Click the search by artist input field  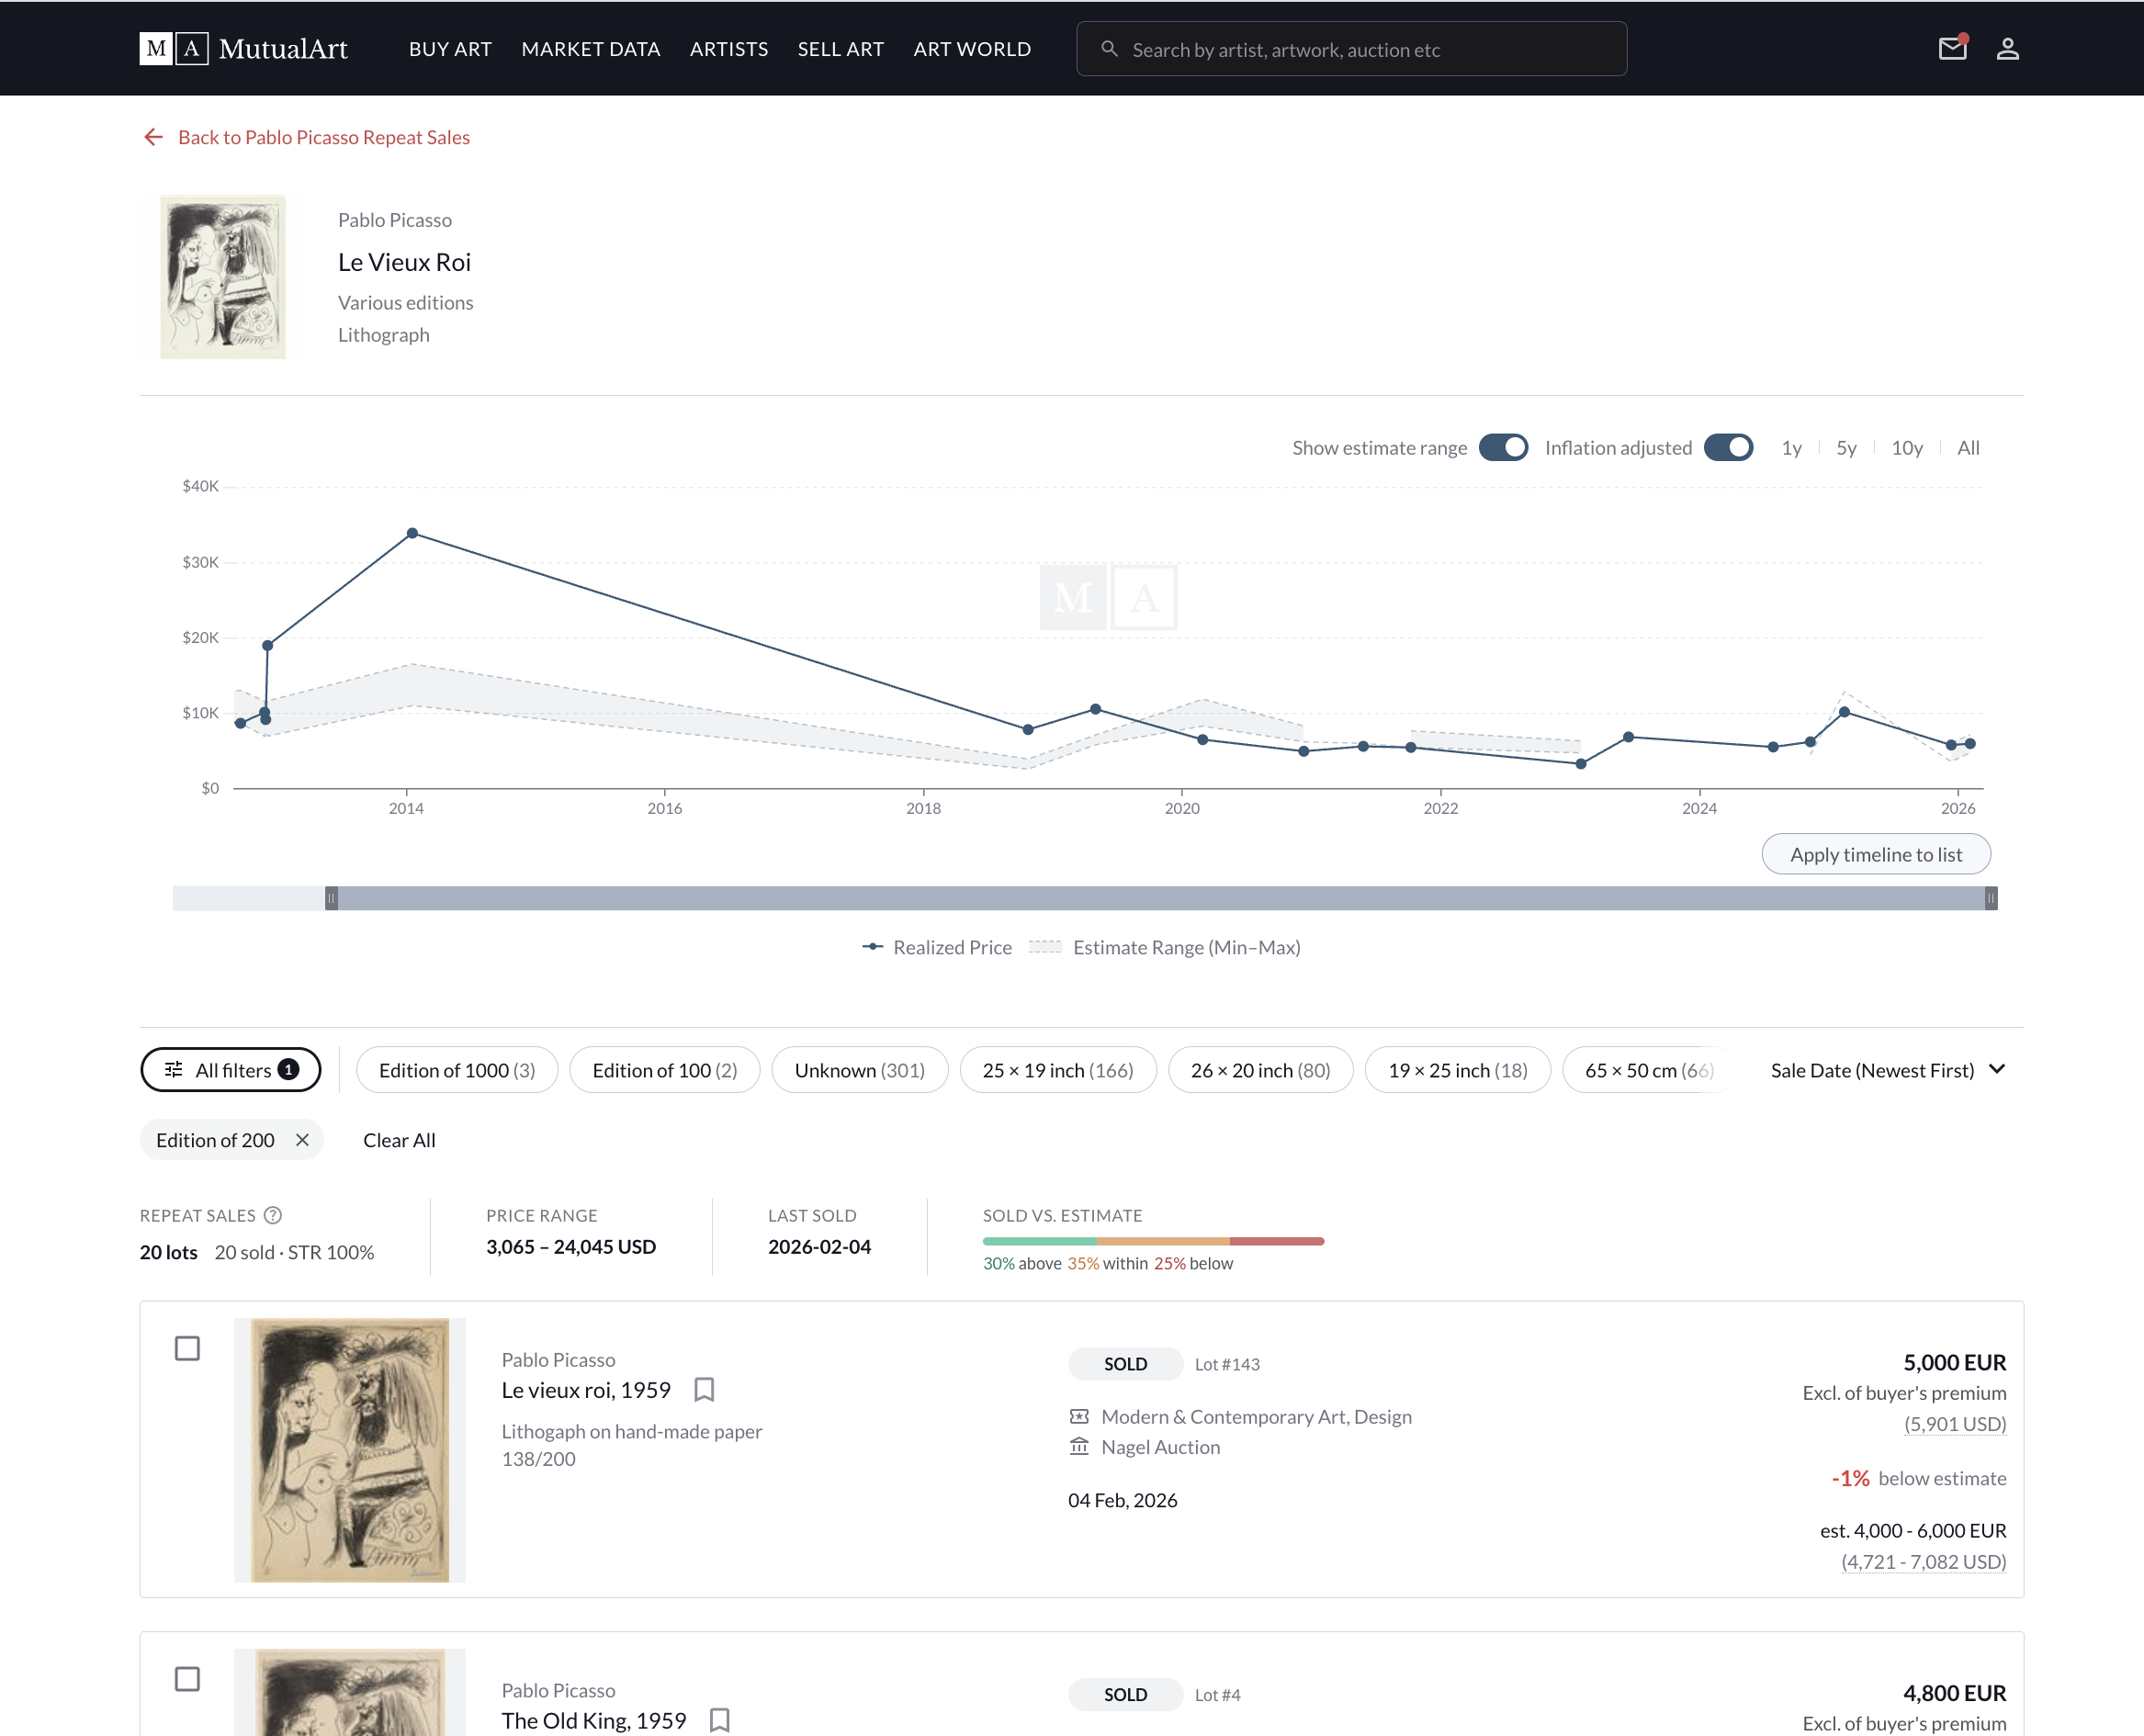(1351, 49)
